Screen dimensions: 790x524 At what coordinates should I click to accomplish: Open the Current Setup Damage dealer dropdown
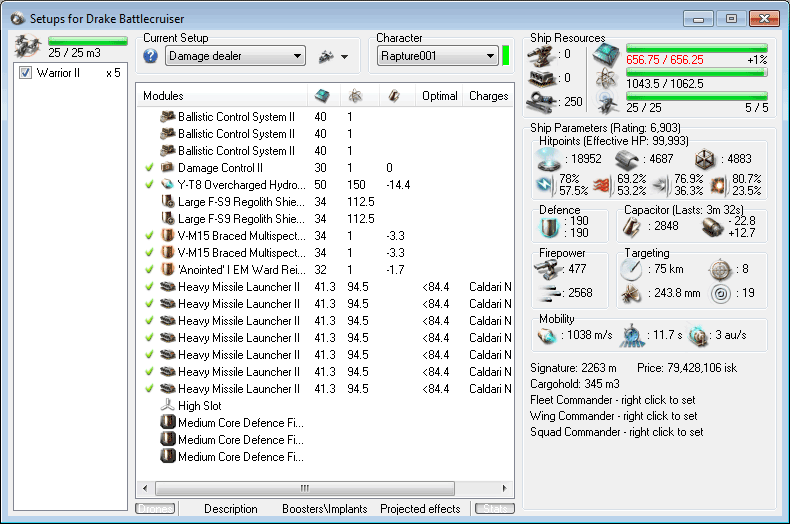click(235, 56)
